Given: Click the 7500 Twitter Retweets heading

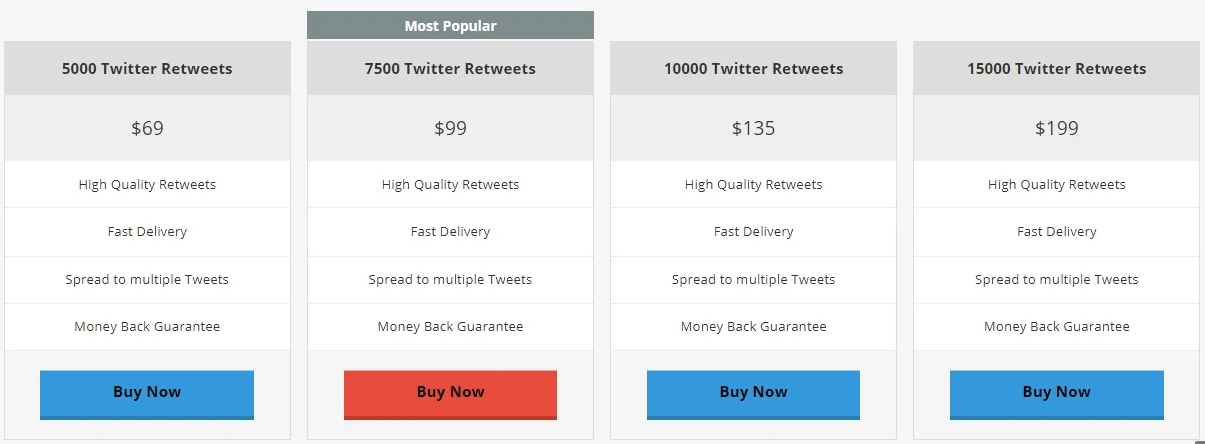Looking at the screenshot, I should coord(450,69).
